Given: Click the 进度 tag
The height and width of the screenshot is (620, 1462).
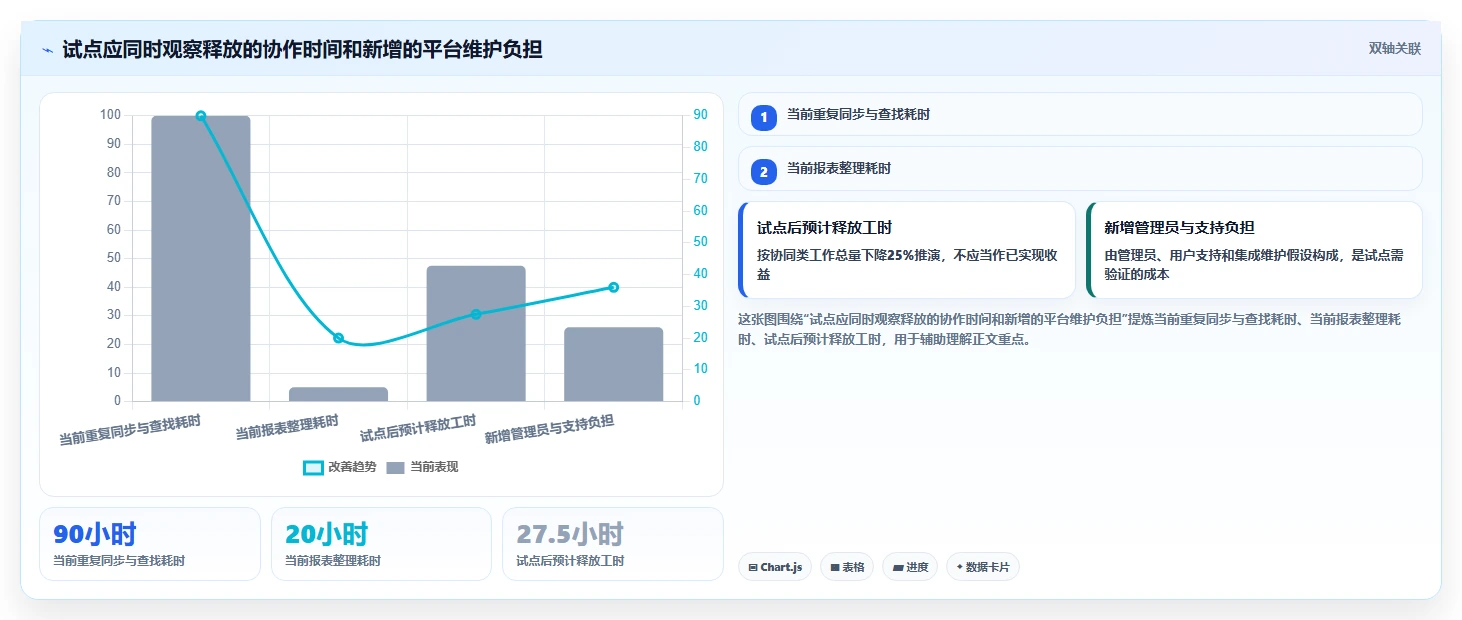Looking at the screenshot, I should click(910, 567).
